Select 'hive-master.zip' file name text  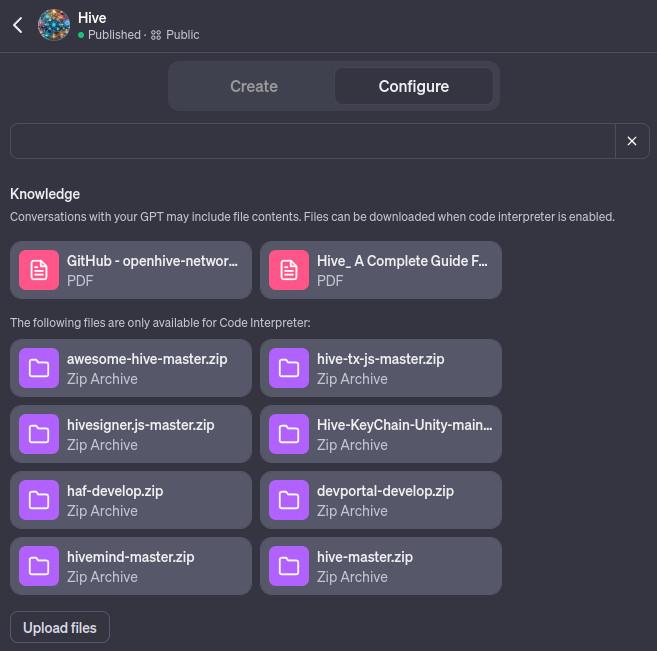[x=365, y=557]
